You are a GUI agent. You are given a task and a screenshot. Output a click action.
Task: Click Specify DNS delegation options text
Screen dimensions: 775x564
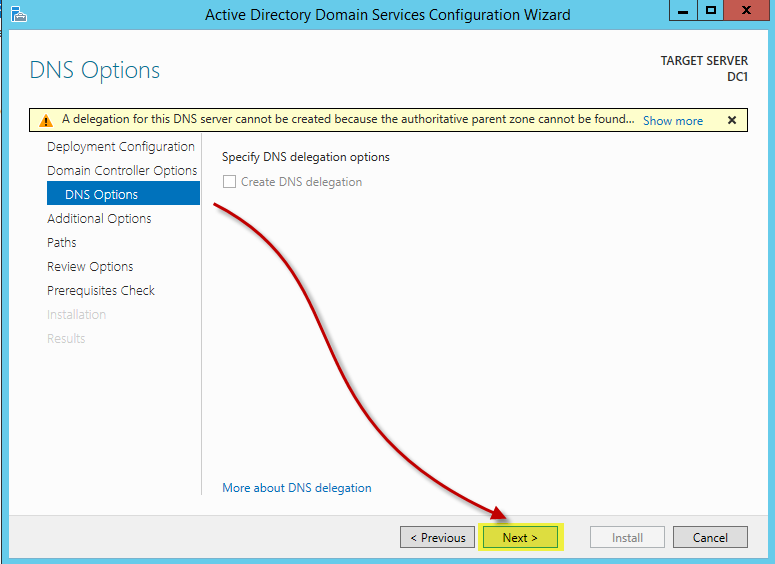pos(305,157)
